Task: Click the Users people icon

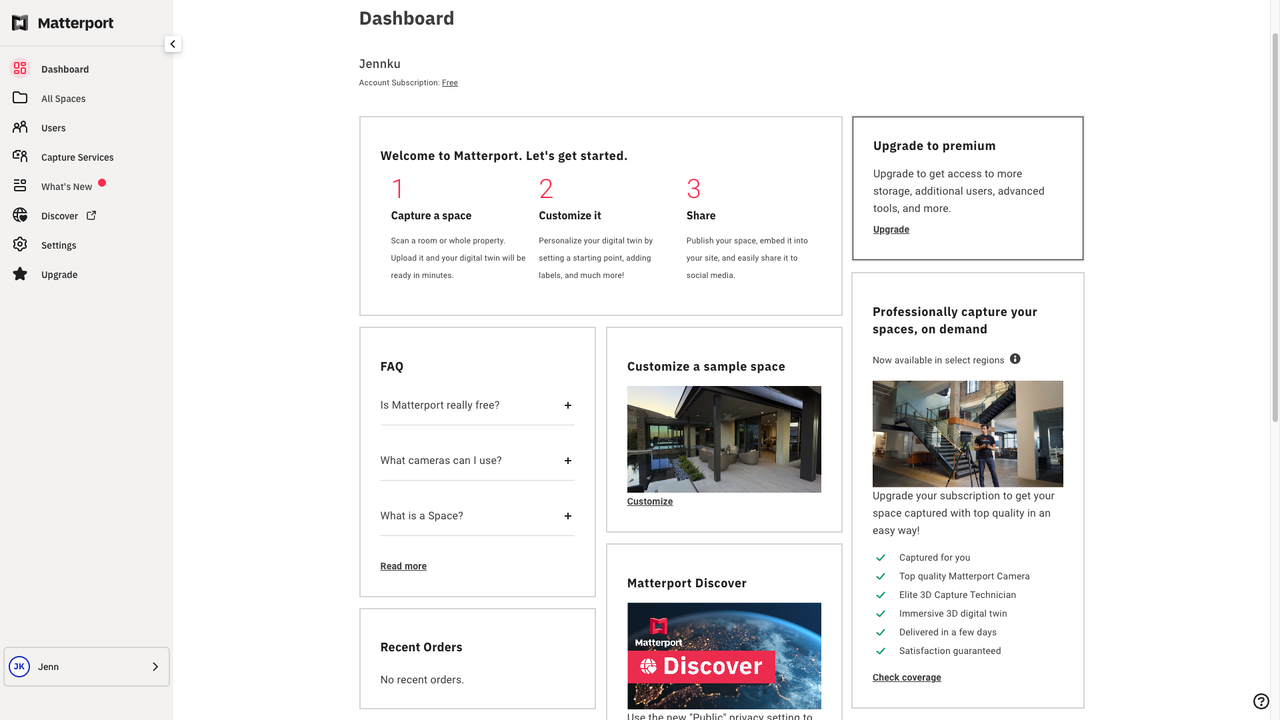Action: point(20,127)
